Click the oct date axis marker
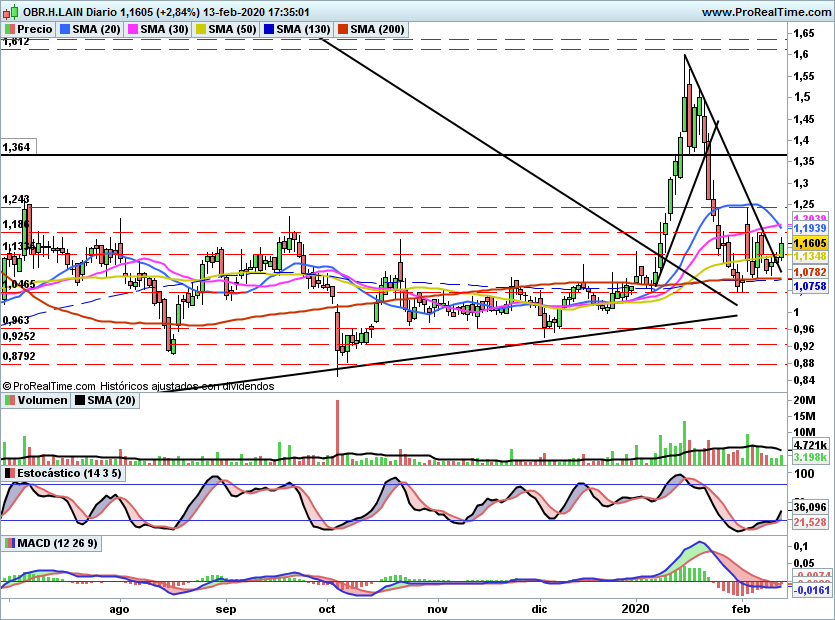835x620 pixels. coord(327,609)
